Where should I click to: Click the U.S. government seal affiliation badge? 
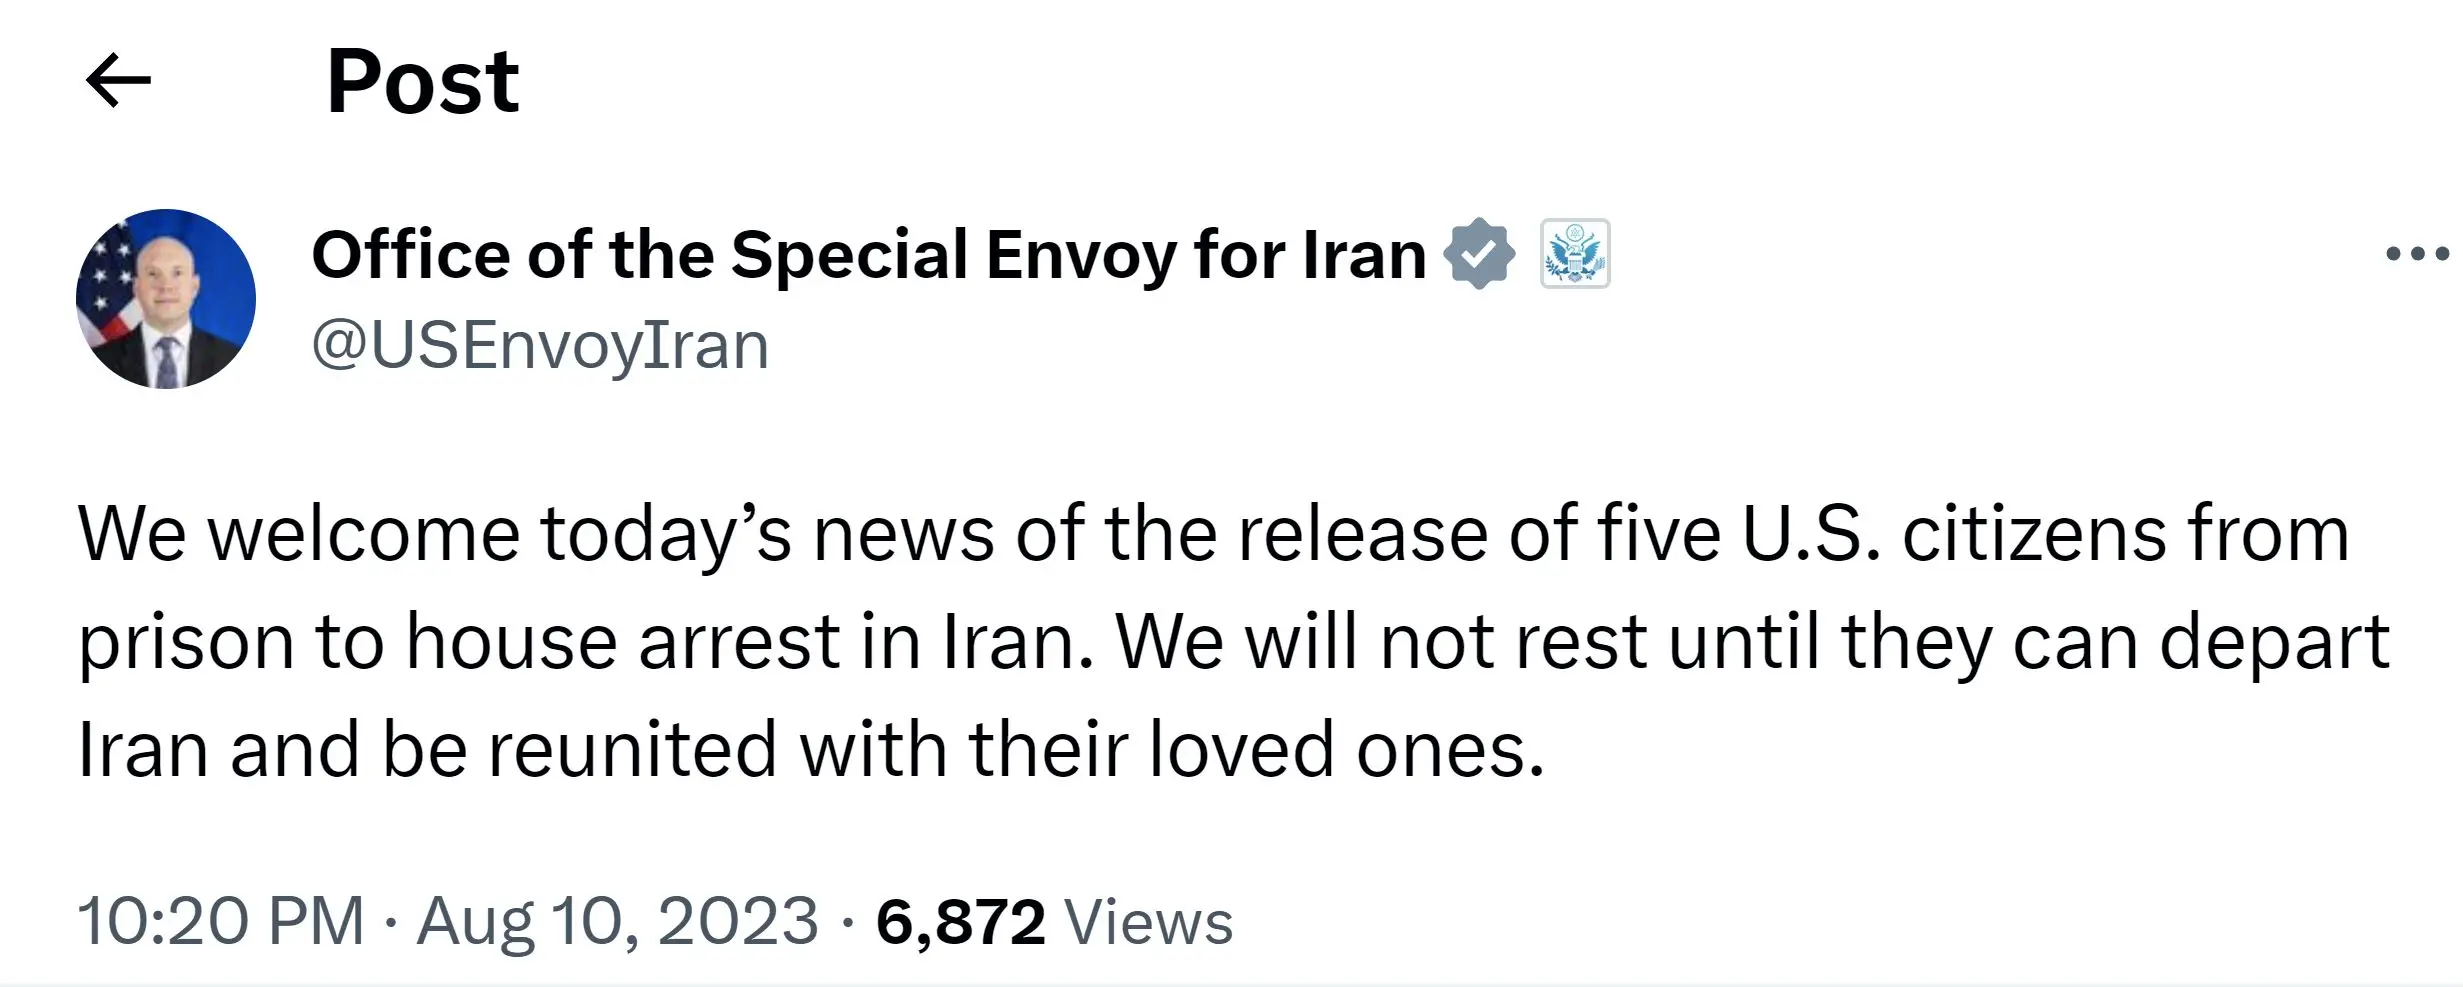[x=1574, y=254]
